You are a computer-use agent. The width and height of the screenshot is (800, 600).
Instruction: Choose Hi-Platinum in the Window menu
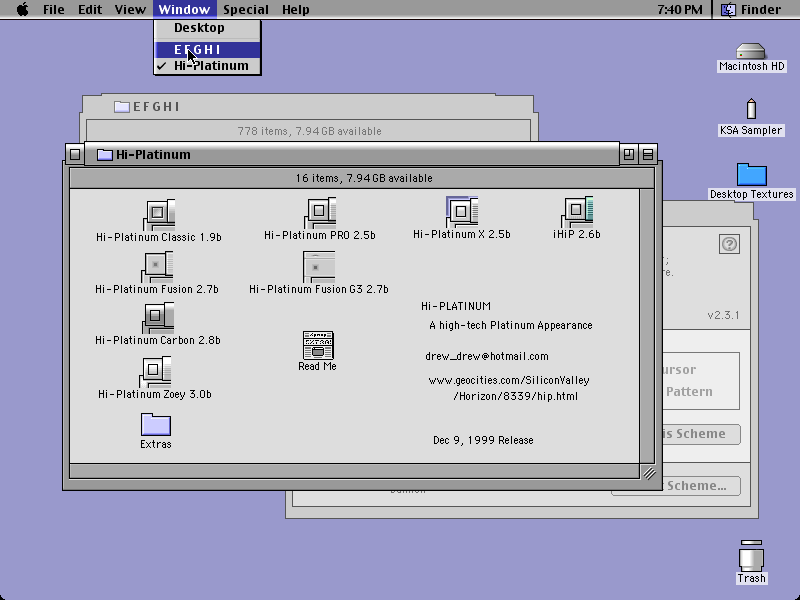[x=208, y=66]
